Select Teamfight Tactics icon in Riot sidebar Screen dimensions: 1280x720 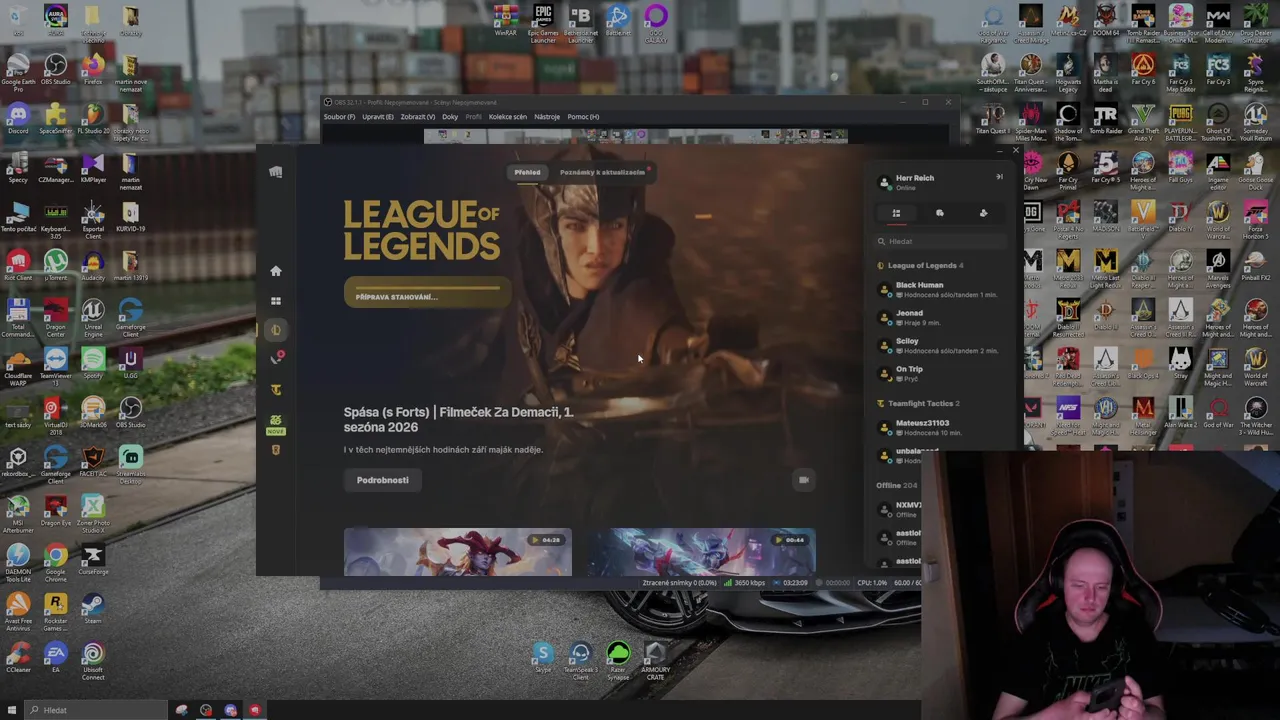276,390
